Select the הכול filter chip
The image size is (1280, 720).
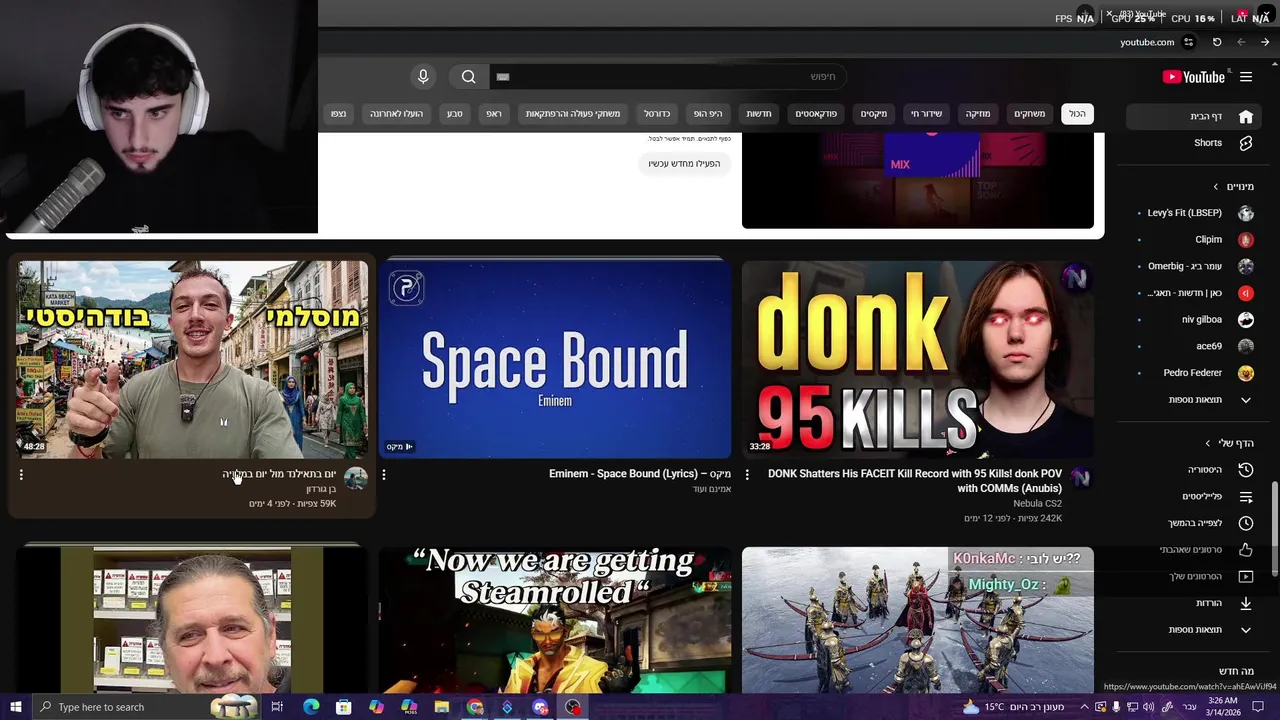point(1077,114)
